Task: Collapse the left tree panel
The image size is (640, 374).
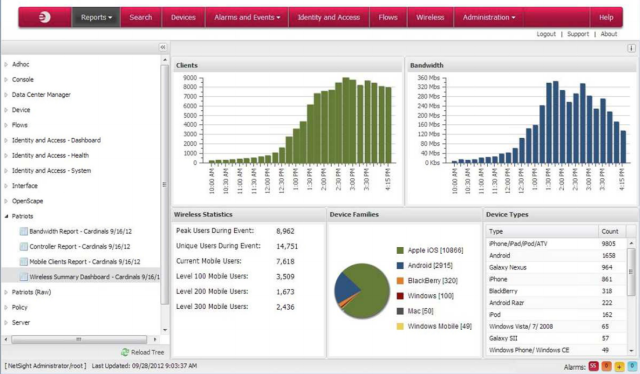Action: tap(163, 47)
